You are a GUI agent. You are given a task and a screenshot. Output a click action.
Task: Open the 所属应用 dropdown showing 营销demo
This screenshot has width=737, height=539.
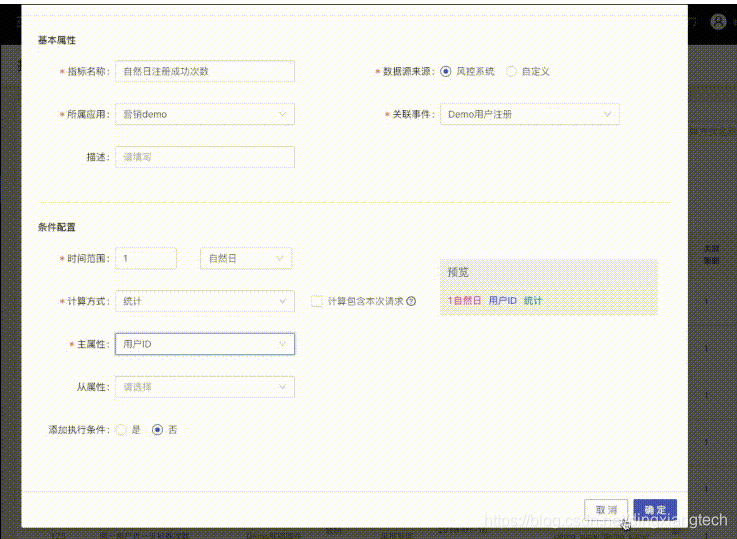point(205,114)
